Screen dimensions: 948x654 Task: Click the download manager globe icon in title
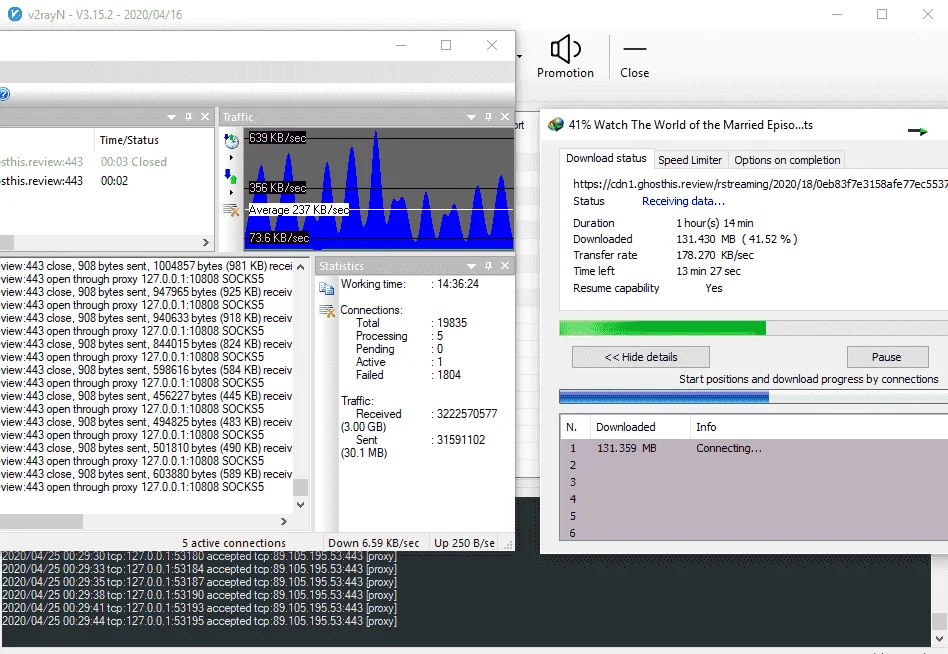click(556, 125)
